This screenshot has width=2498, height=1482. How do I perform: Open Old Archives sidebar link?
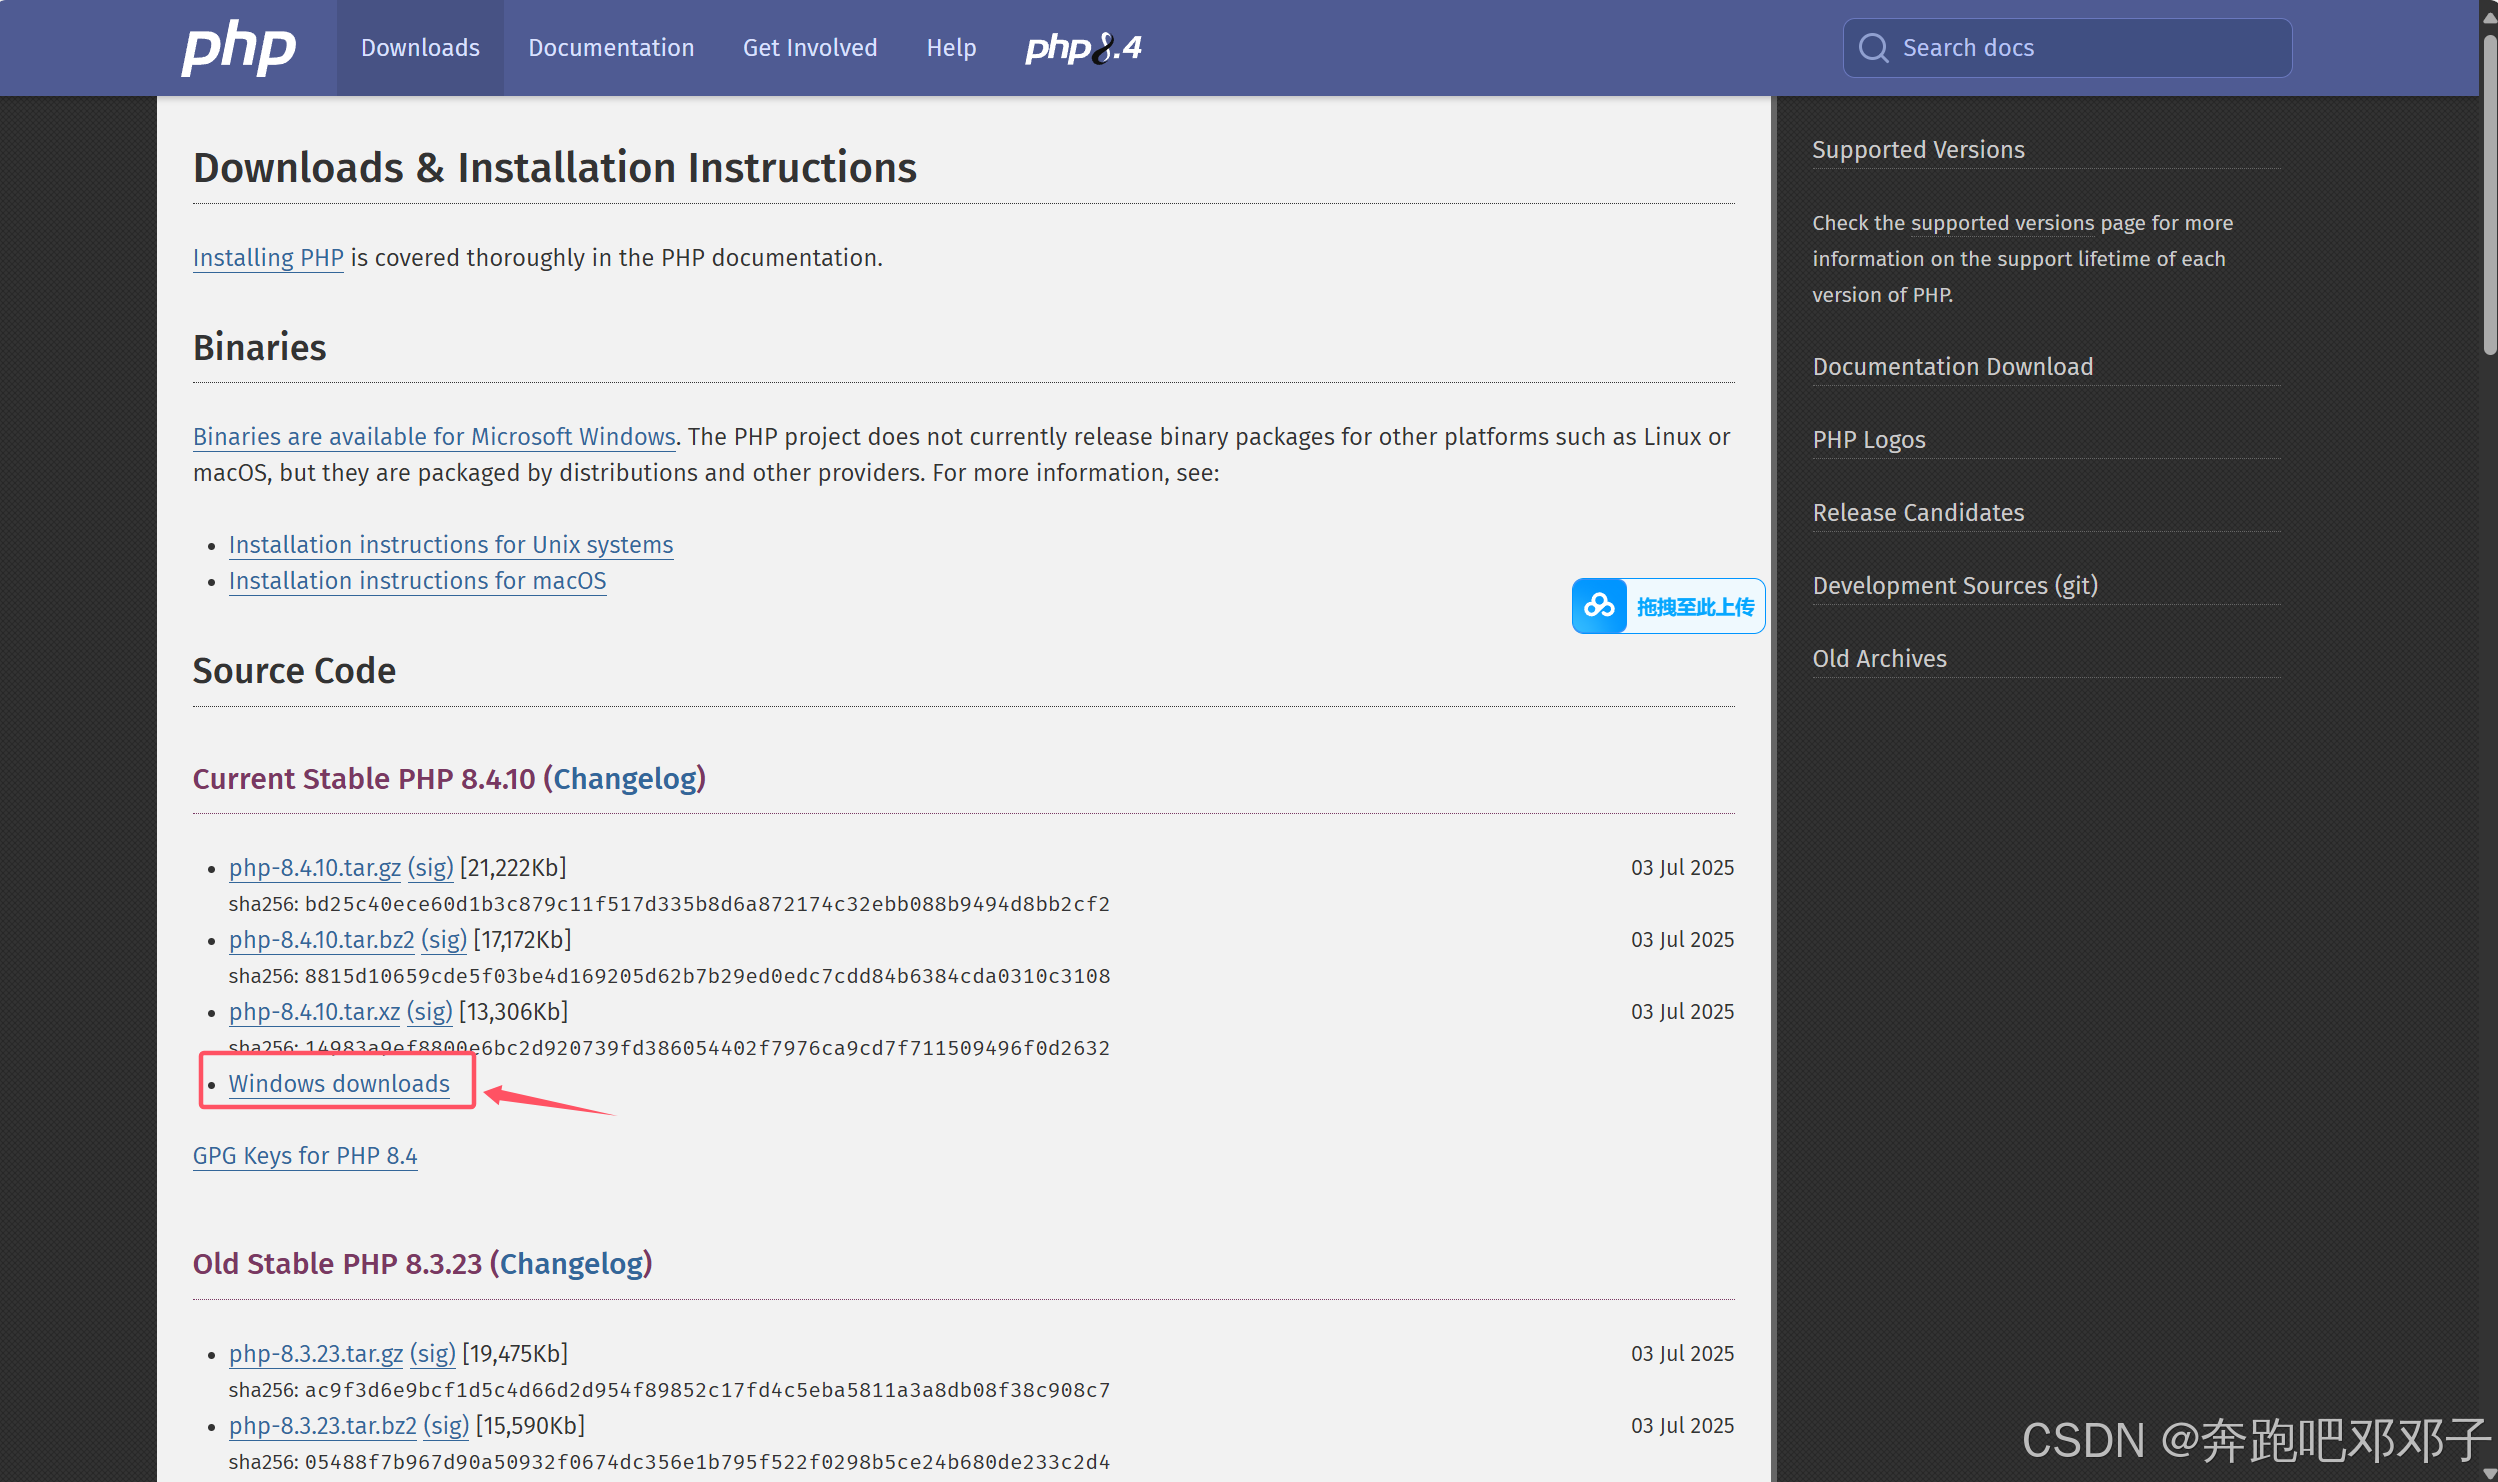1879,659
